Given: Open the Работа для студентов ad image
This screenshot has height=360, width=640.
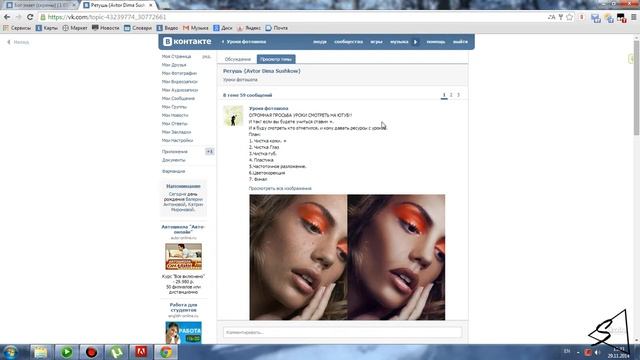Looking at the screenshot, I should (x=183, y=332).
